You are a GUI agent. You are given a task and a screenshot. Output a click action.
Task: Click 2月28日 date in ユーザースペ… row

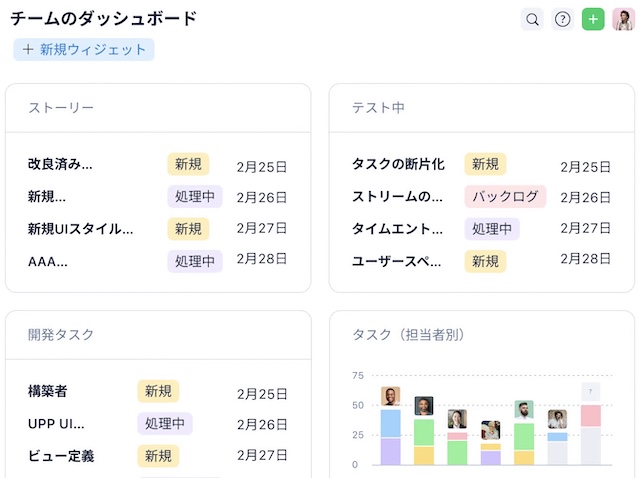click(x=585, y=259)
